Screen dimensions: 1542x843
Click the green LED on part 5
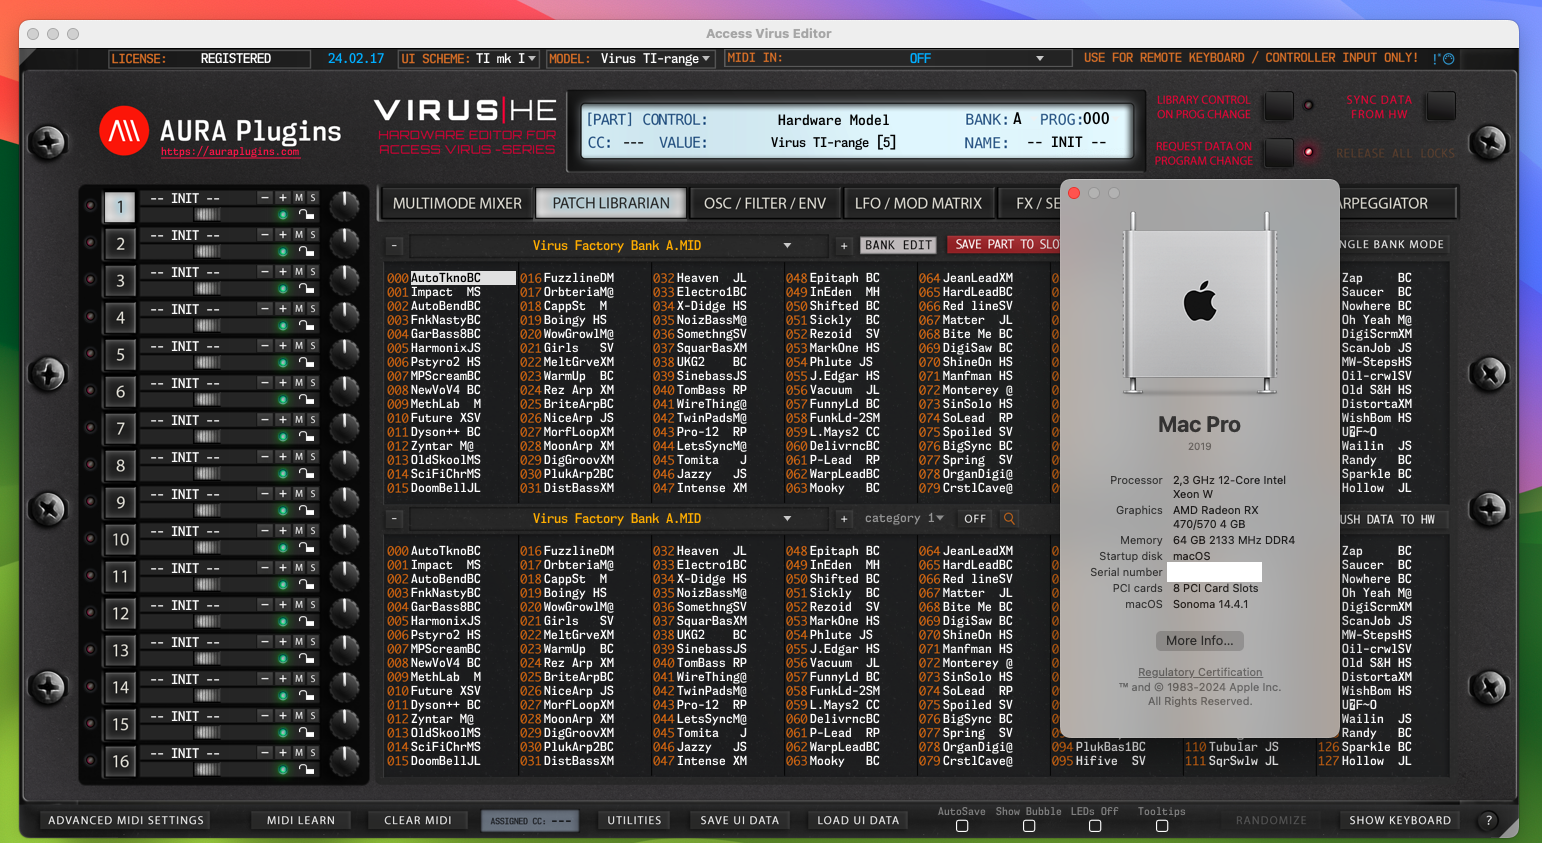(283, 362)
